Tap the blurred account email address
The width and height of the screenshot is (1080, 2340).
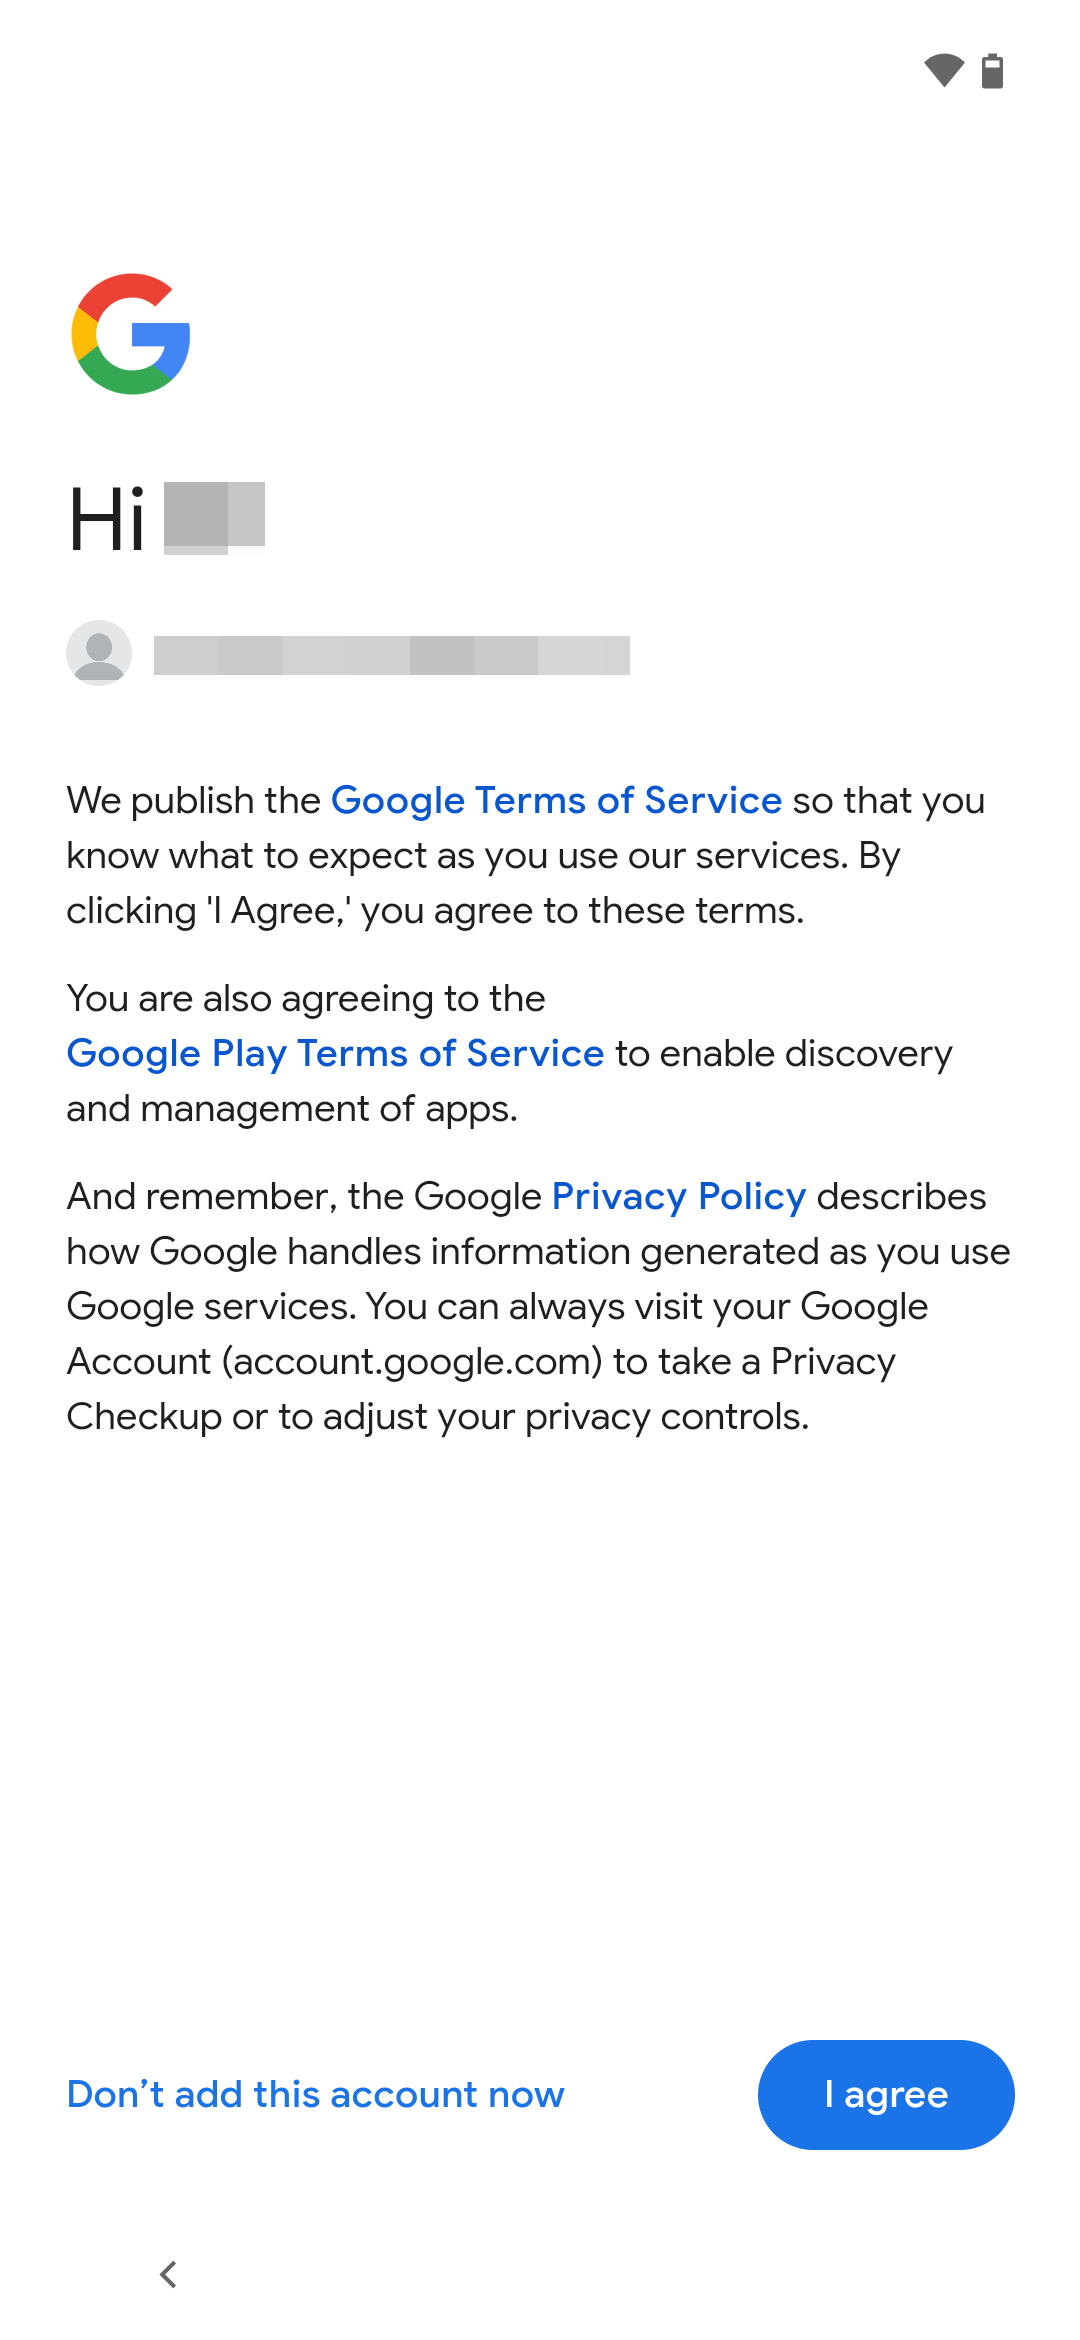coord(391,655)
